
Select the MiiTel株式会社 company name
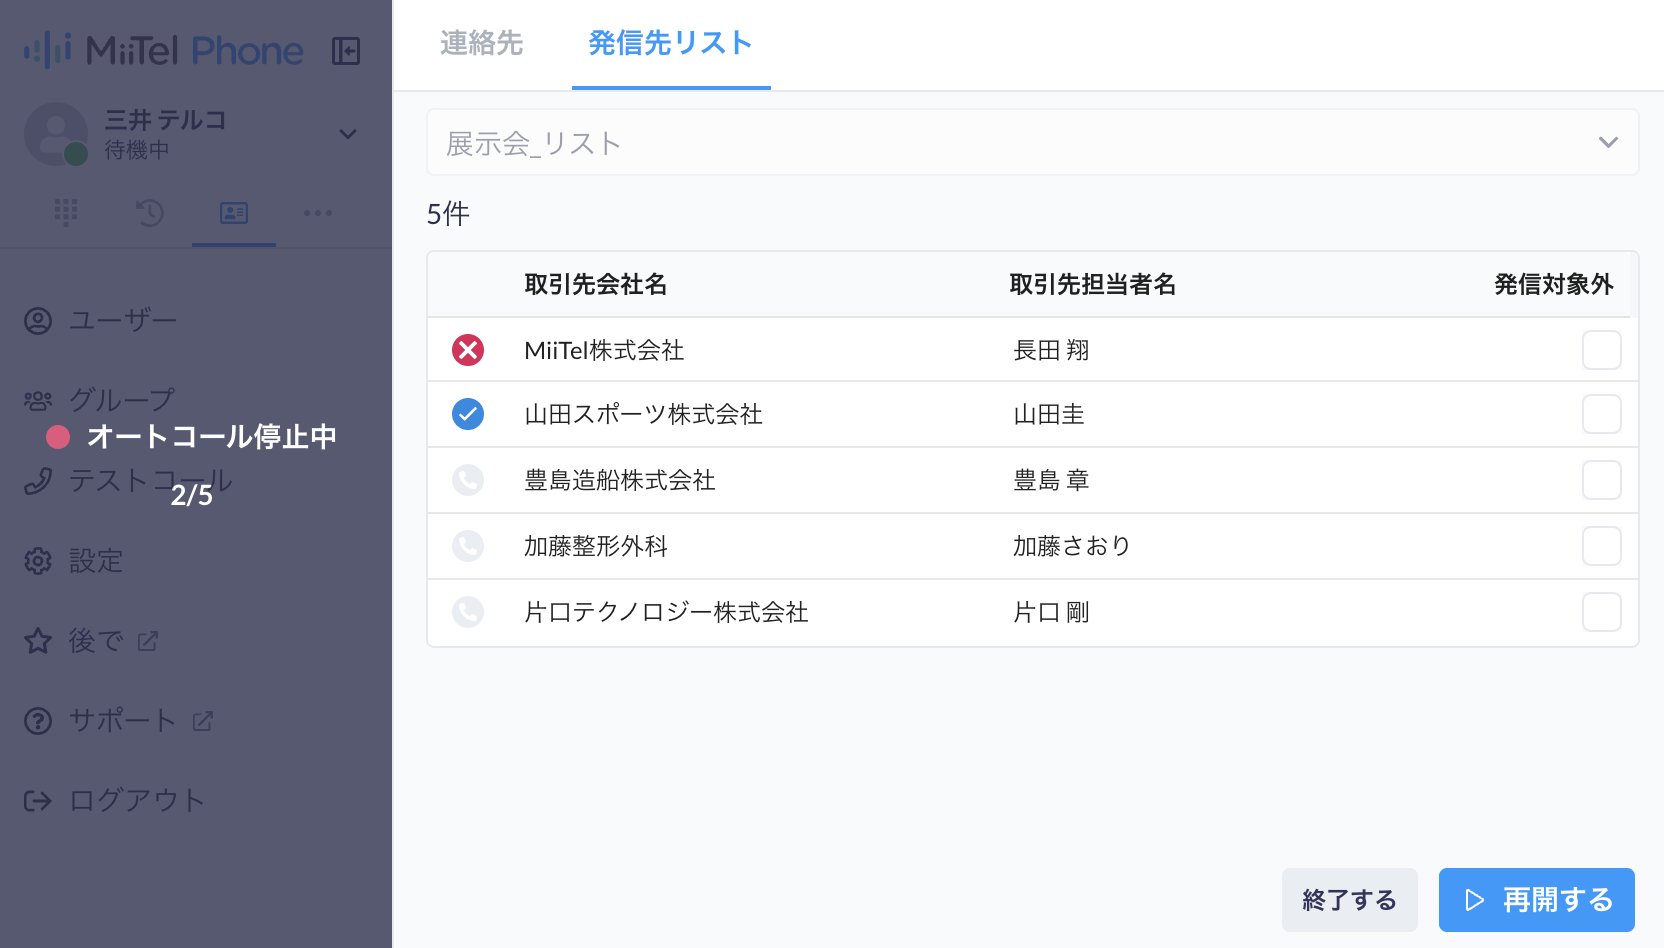pyautogui.click(x=604, y=350)
